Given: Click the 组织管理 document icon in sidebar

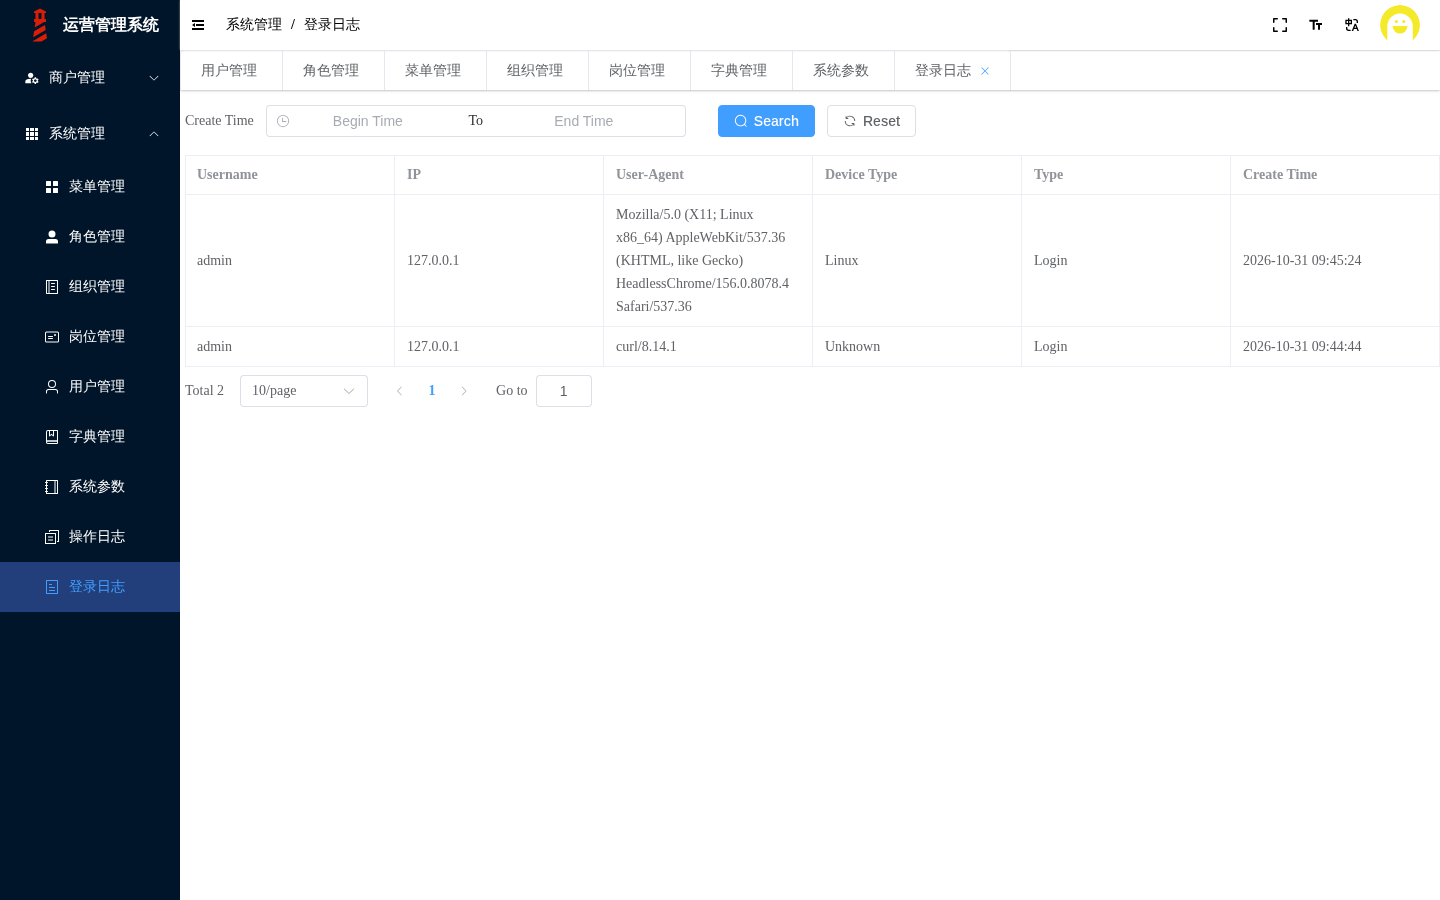Looking at the screenshot, I should [52, 287].
